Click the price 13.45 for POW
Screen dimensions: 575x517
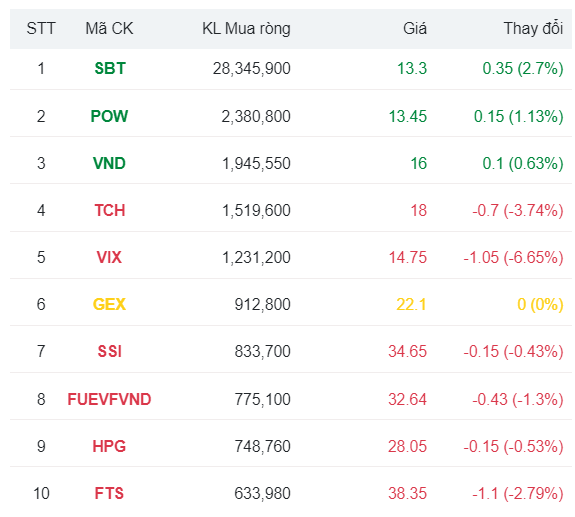click(x=408, y=116)
